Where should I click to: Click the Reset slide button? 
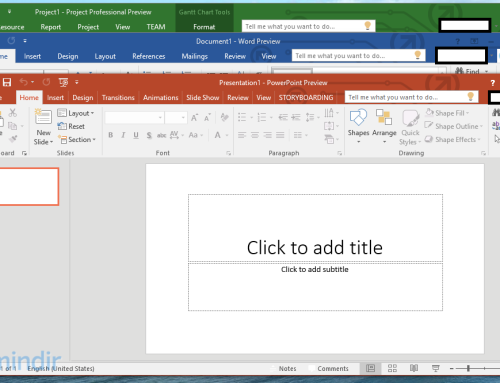coord(71,126)
